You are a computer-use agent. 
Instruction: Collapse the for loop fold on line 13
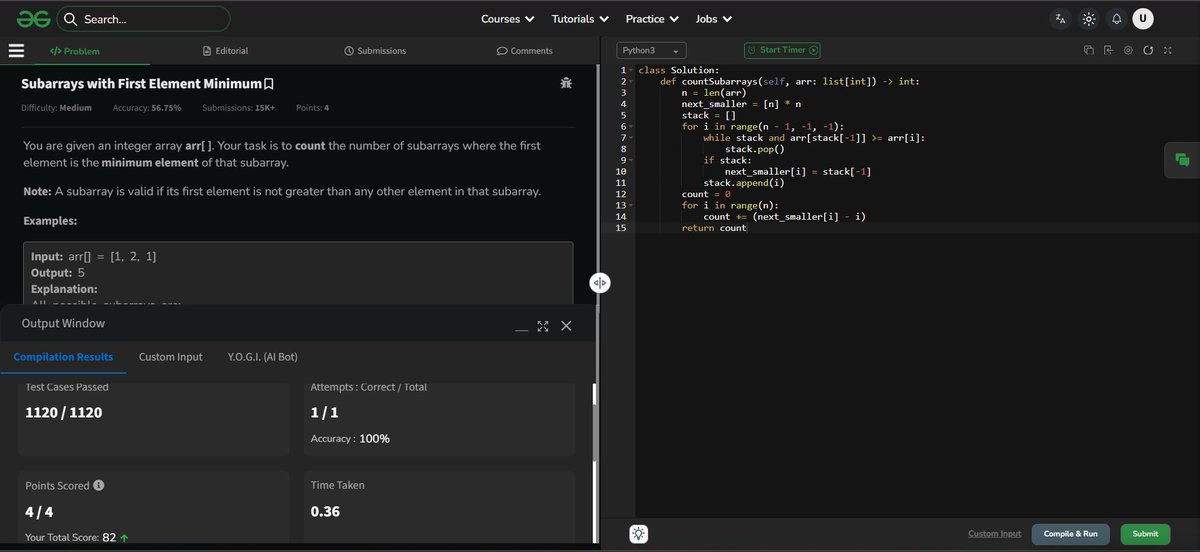coord(631,205)
